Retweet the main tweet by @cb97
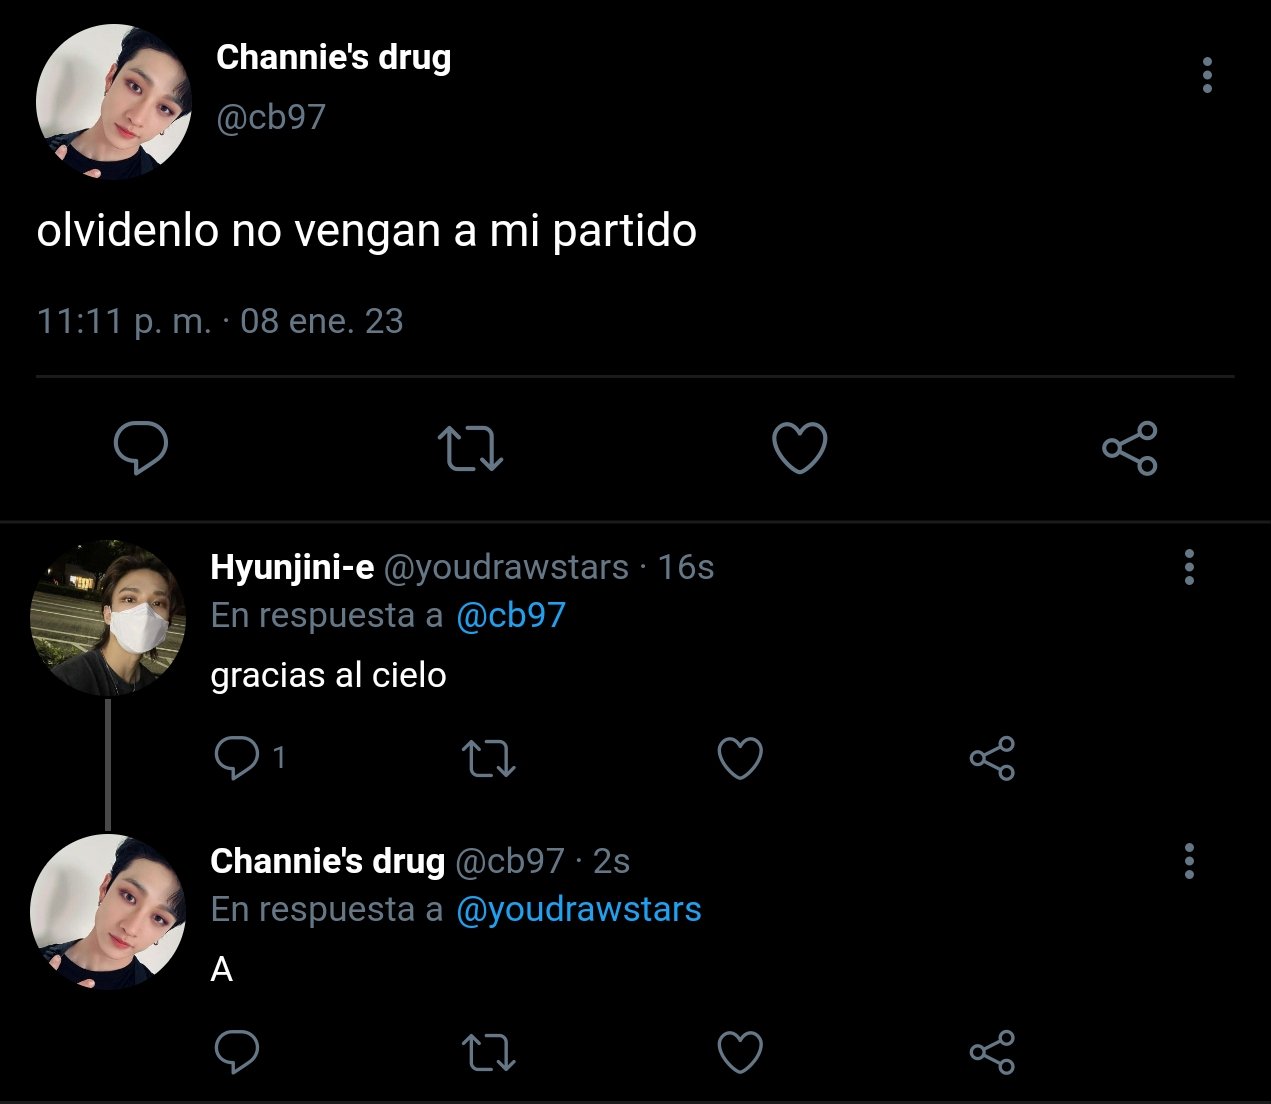Screen dimensions: 1271x1104 470,449
